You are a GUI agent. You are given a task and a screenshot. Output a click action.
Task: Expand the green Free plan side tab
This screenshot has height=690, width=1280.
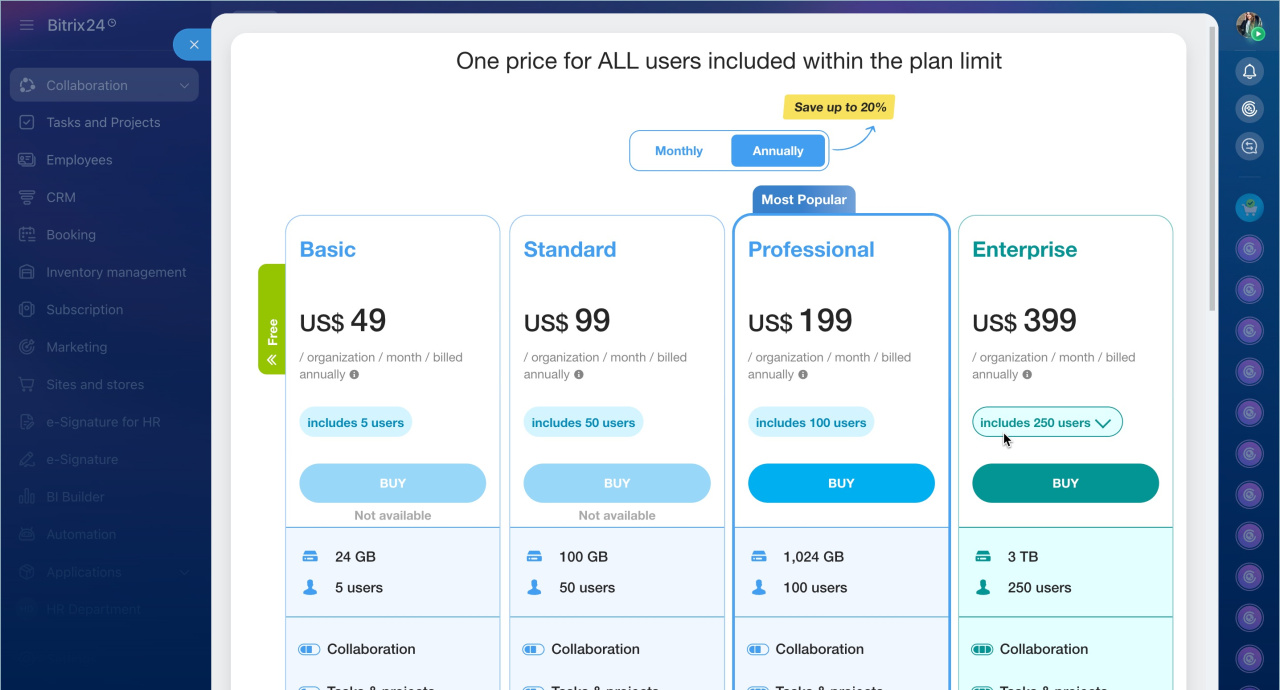click(x=272, y=319)
